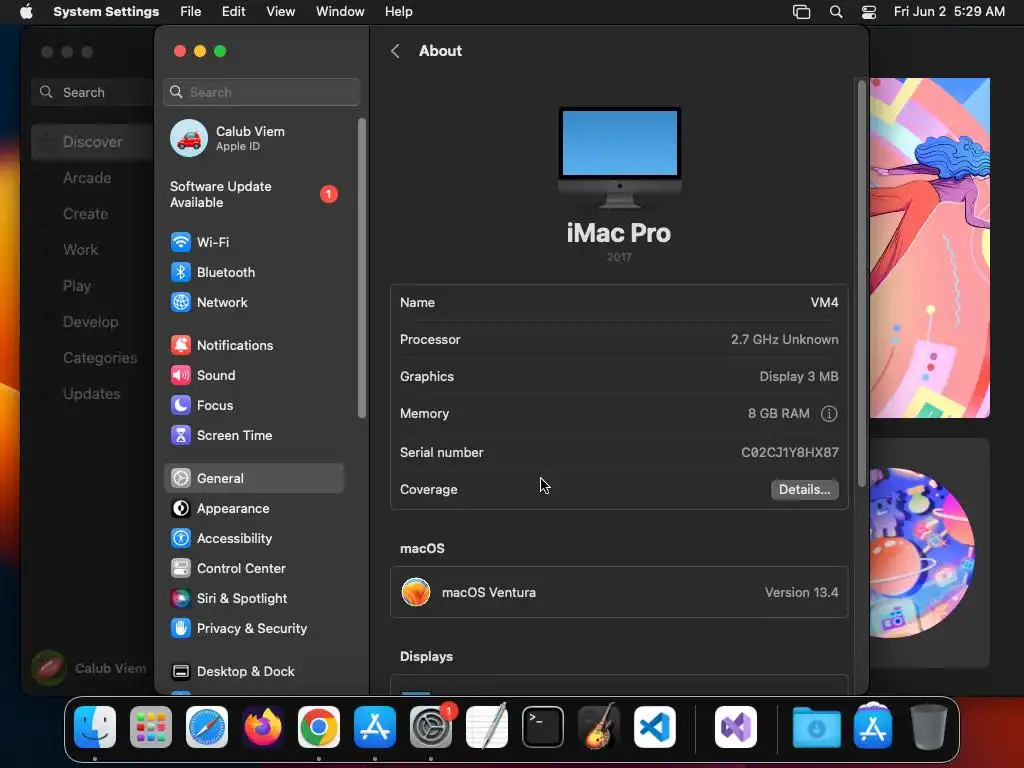
Task: Click Stage Manager menu bar icon
Action: 801,12
